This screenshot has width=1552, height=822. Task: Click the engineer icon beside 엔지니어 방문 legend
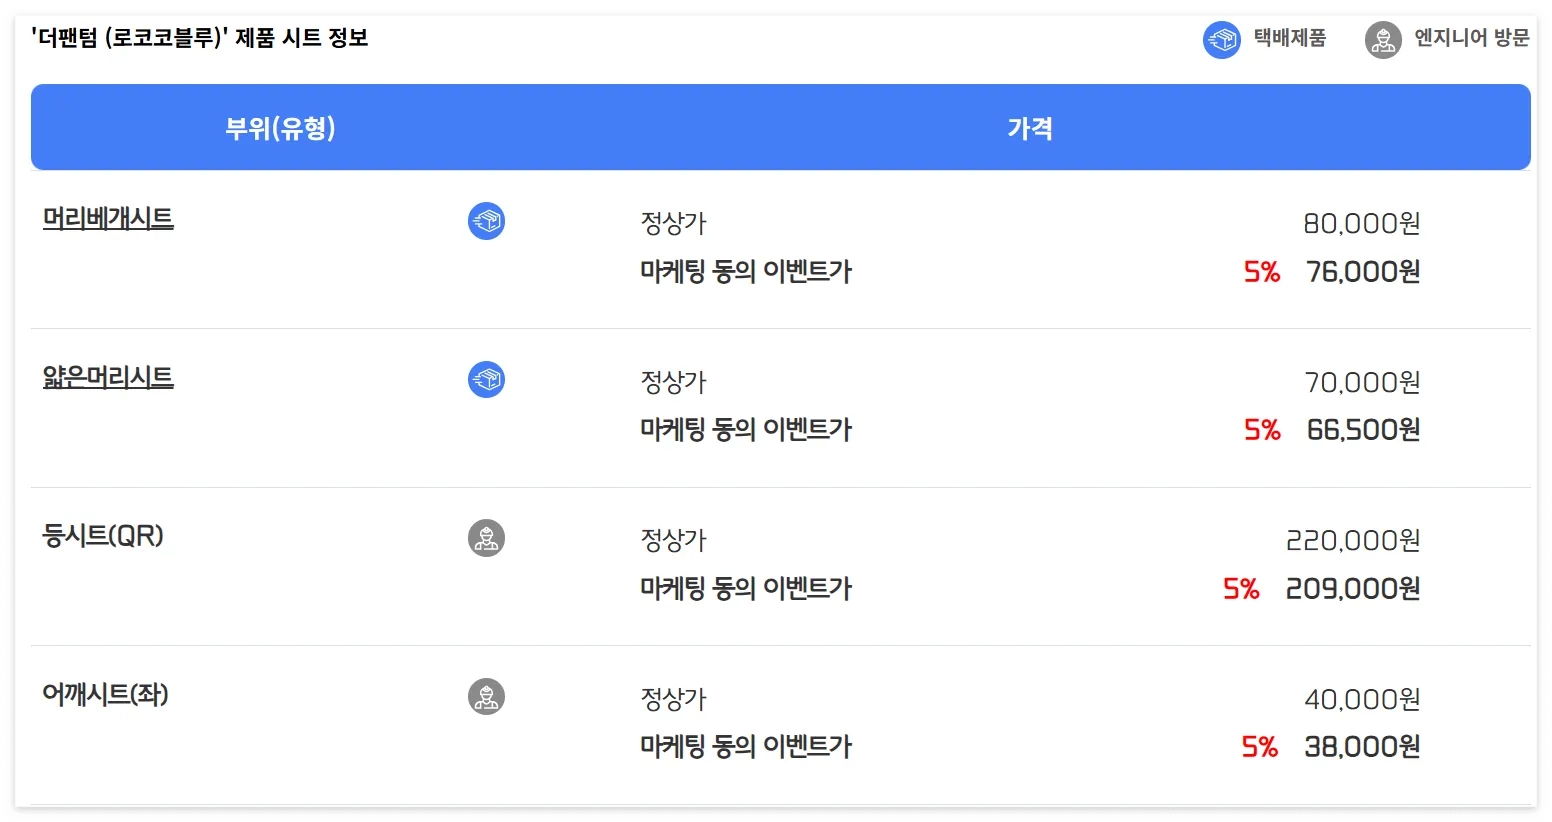[x=1383, y=40]
